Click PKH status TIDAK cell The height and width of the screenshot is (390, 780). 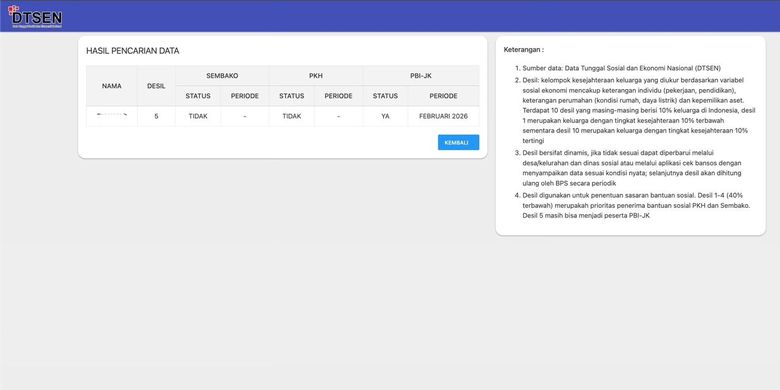[292, 116]
